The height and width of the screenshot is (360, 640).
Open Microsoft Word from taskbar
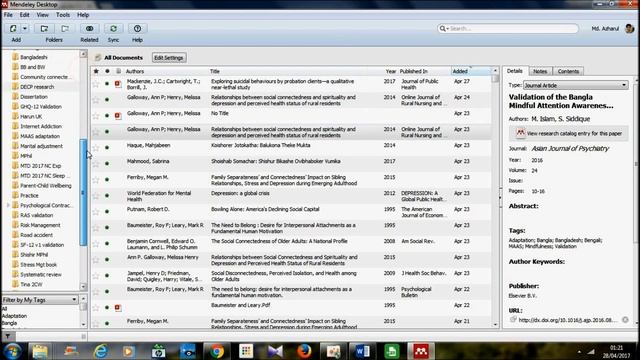[x=362, y=351]
